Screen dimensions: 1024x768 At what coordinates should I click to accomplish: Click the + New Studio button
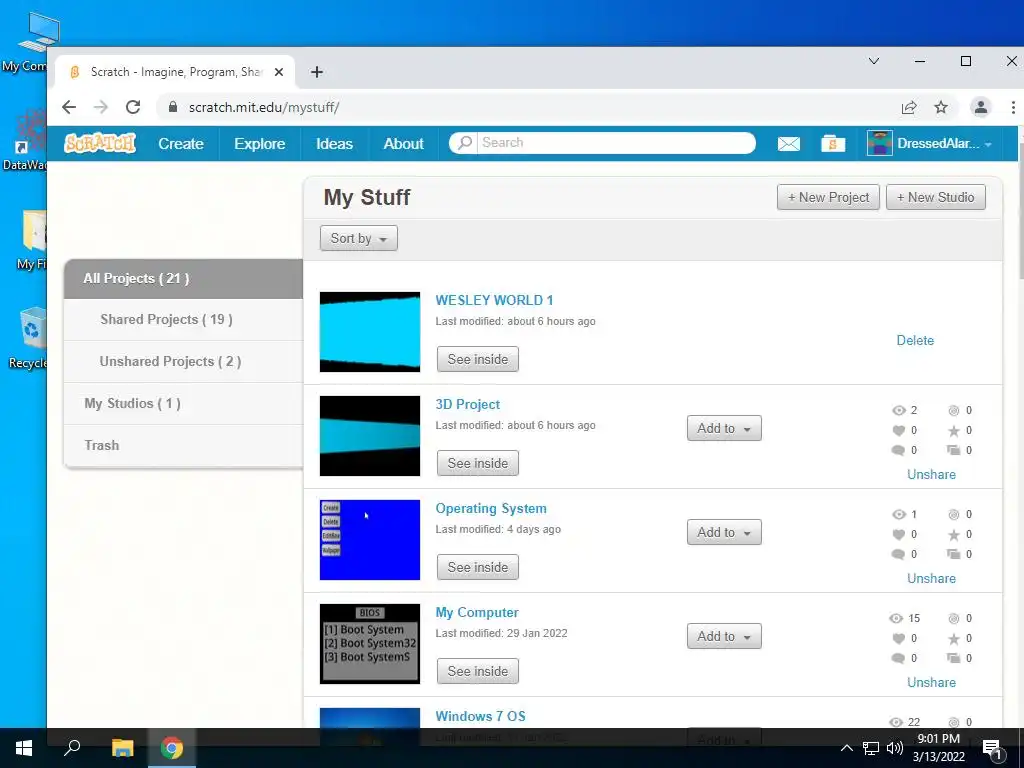(935, 197)
